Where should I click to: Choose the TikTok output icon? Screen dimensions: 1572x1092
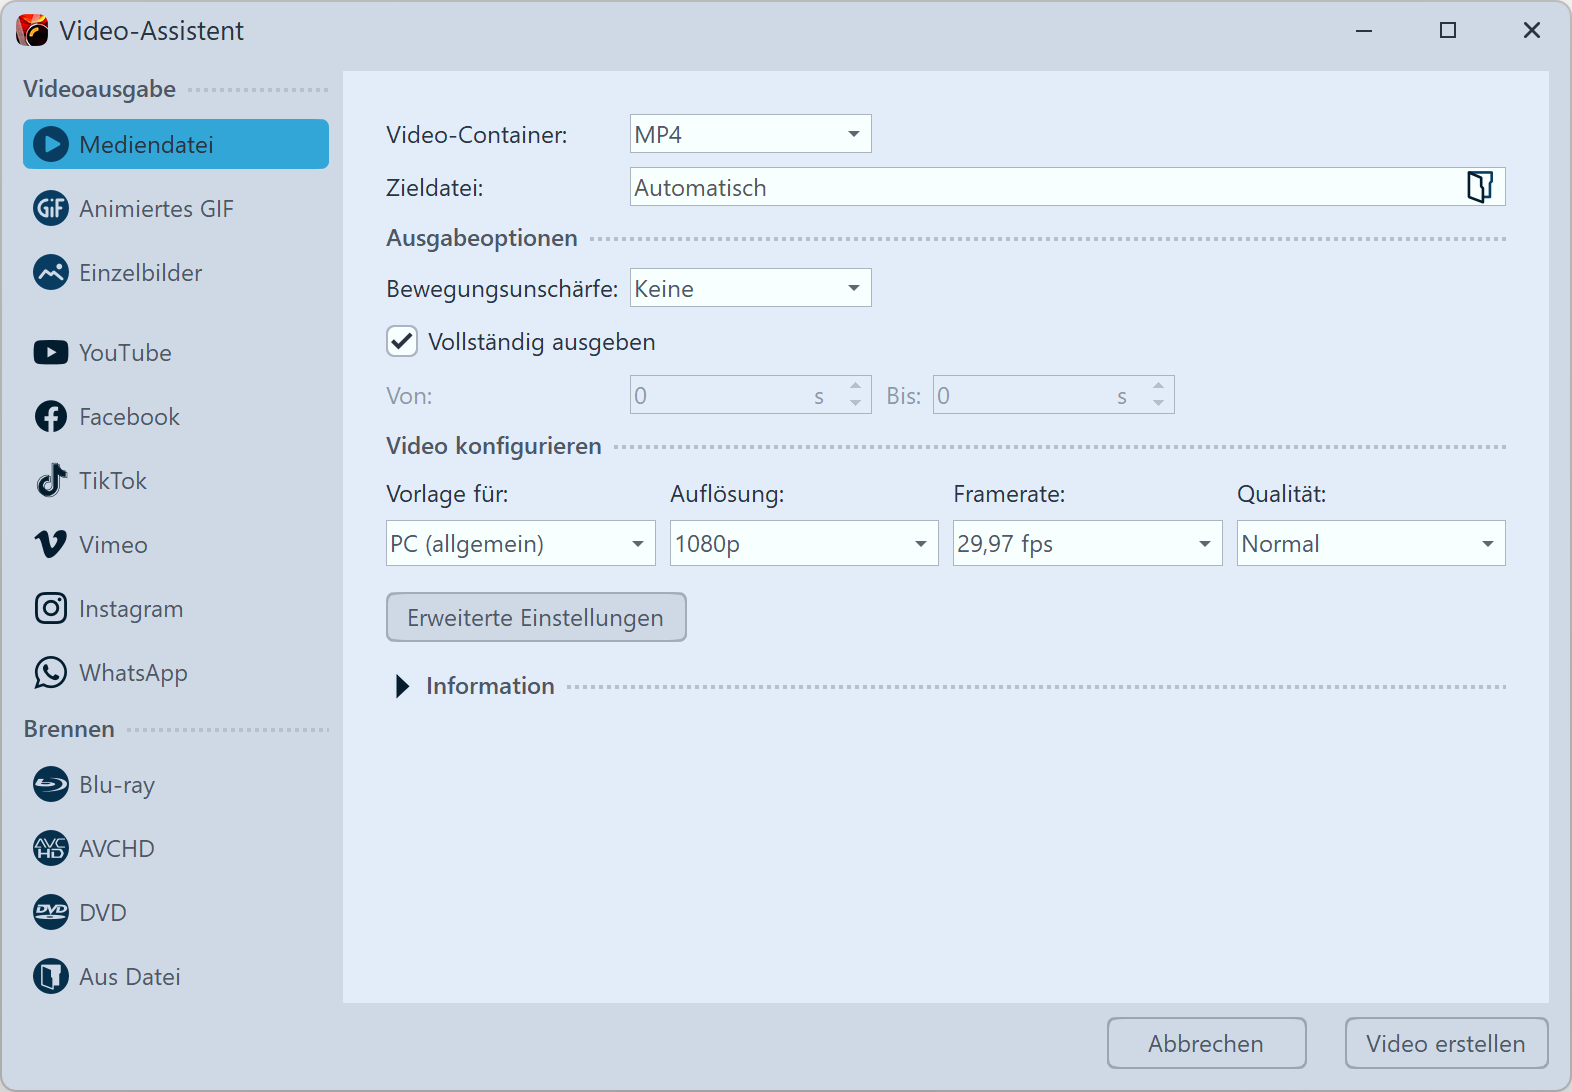(51, 481)
